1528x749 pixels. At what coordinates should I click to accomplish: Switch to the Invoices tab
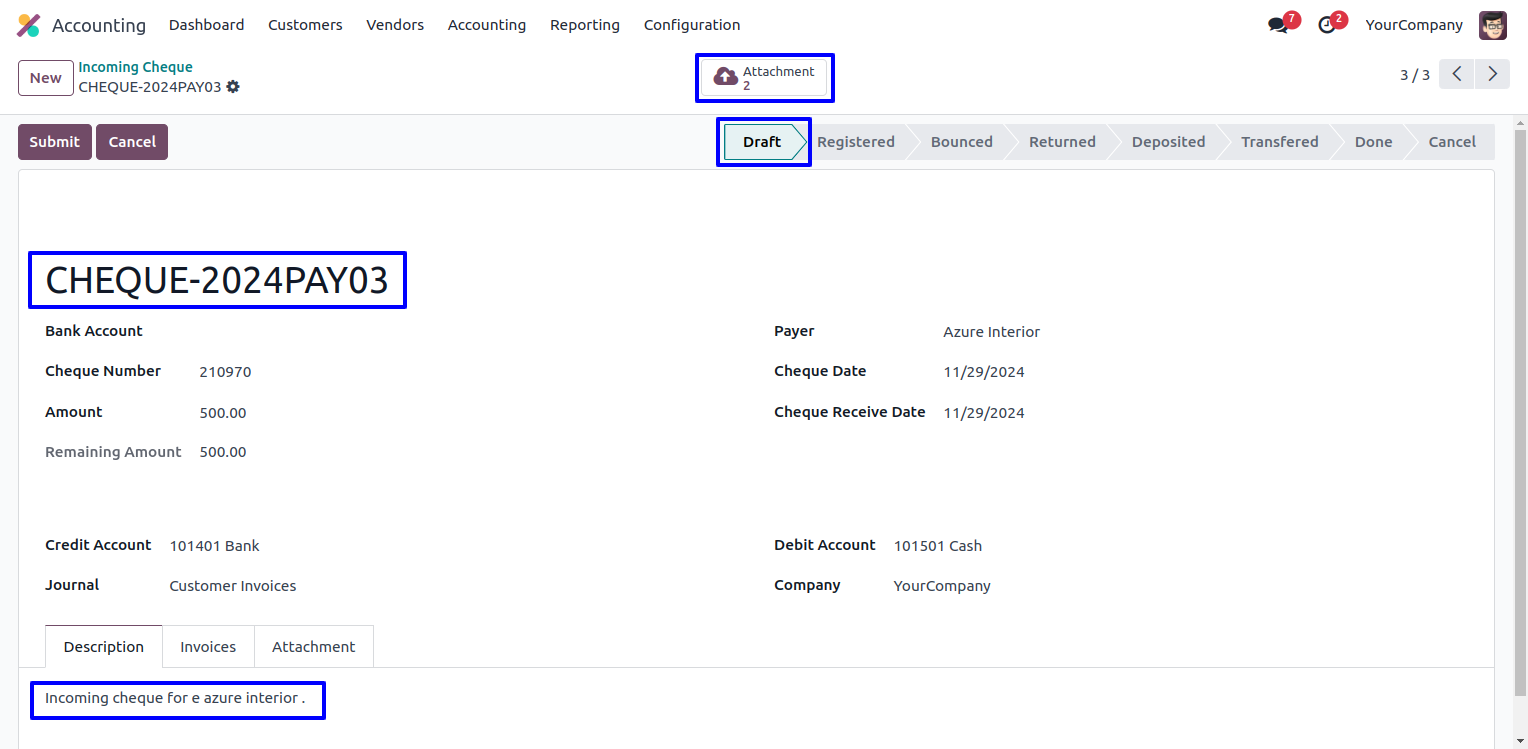208,647
